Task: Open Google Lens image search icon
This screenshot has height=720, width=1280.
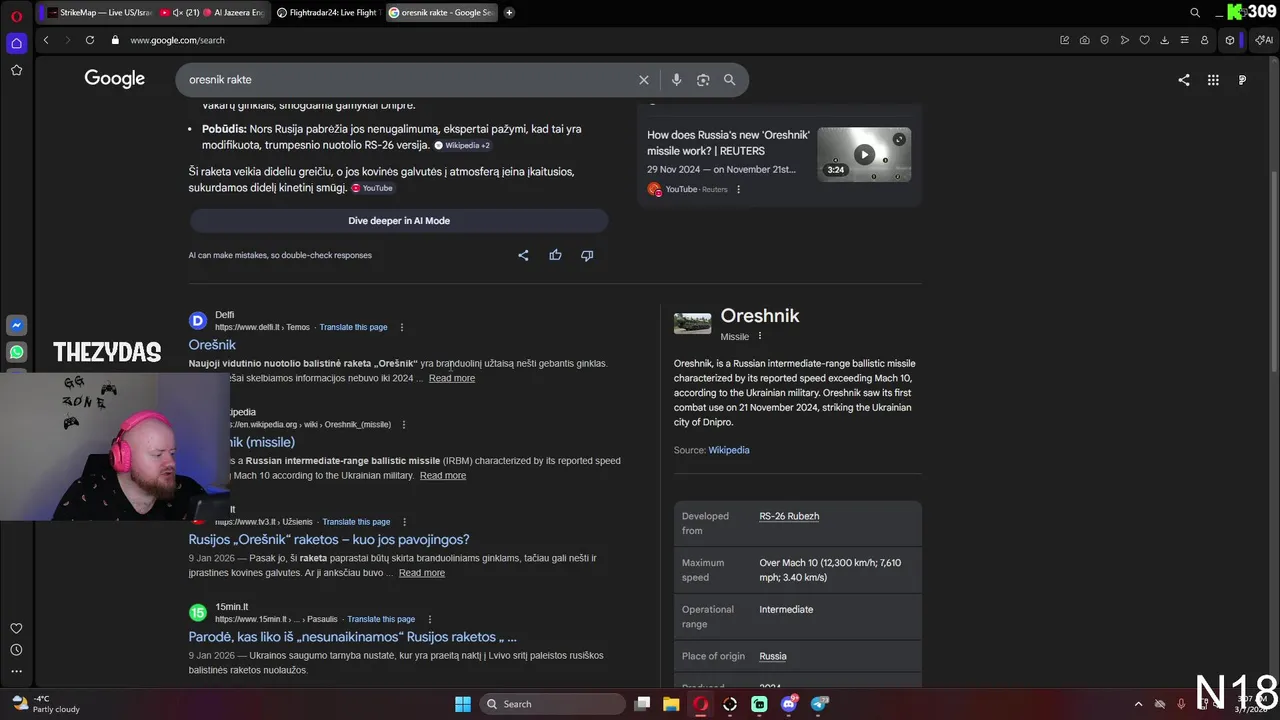Action: coord(703,80)
